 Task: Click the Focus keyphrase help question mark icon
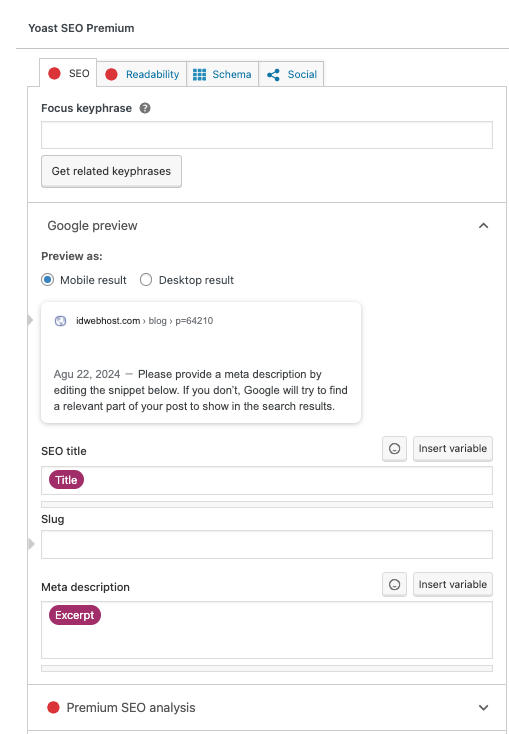[x=145, y=108]
